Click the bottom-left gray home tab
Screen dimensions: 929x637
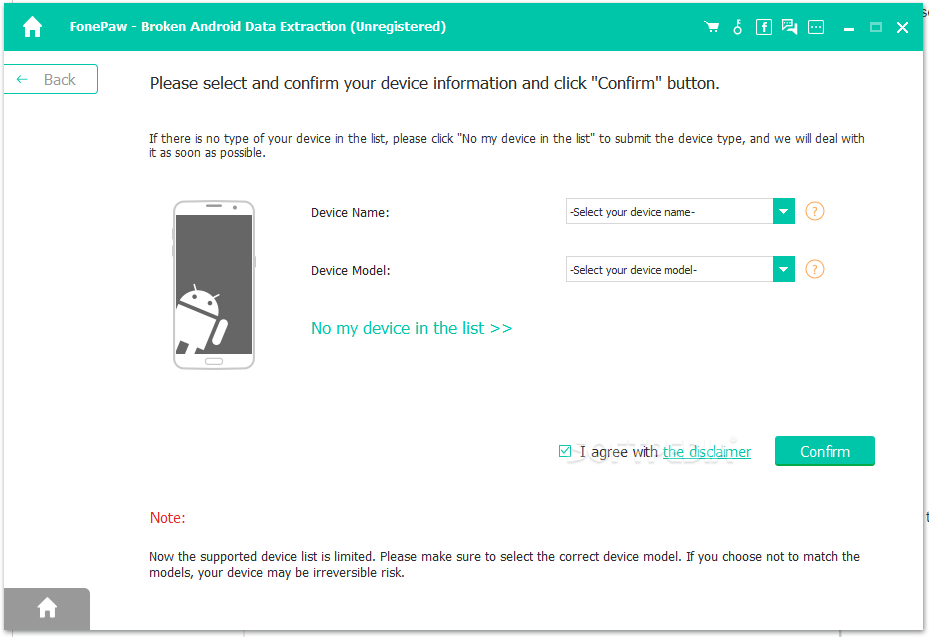click(x=47, y=608)
